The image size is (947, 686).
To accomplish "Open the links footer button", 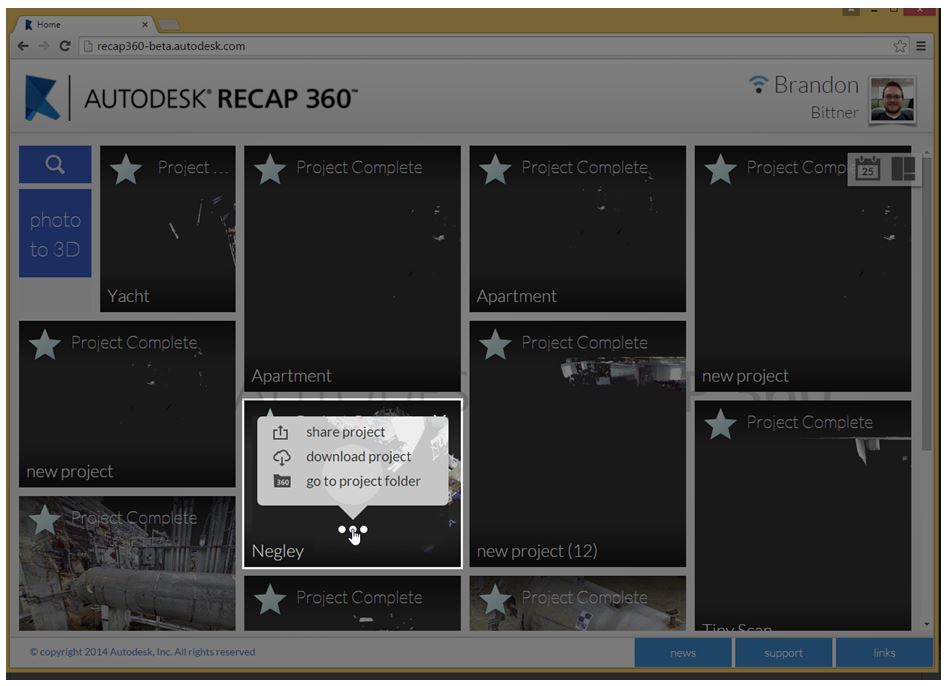I will coord(884,653).
